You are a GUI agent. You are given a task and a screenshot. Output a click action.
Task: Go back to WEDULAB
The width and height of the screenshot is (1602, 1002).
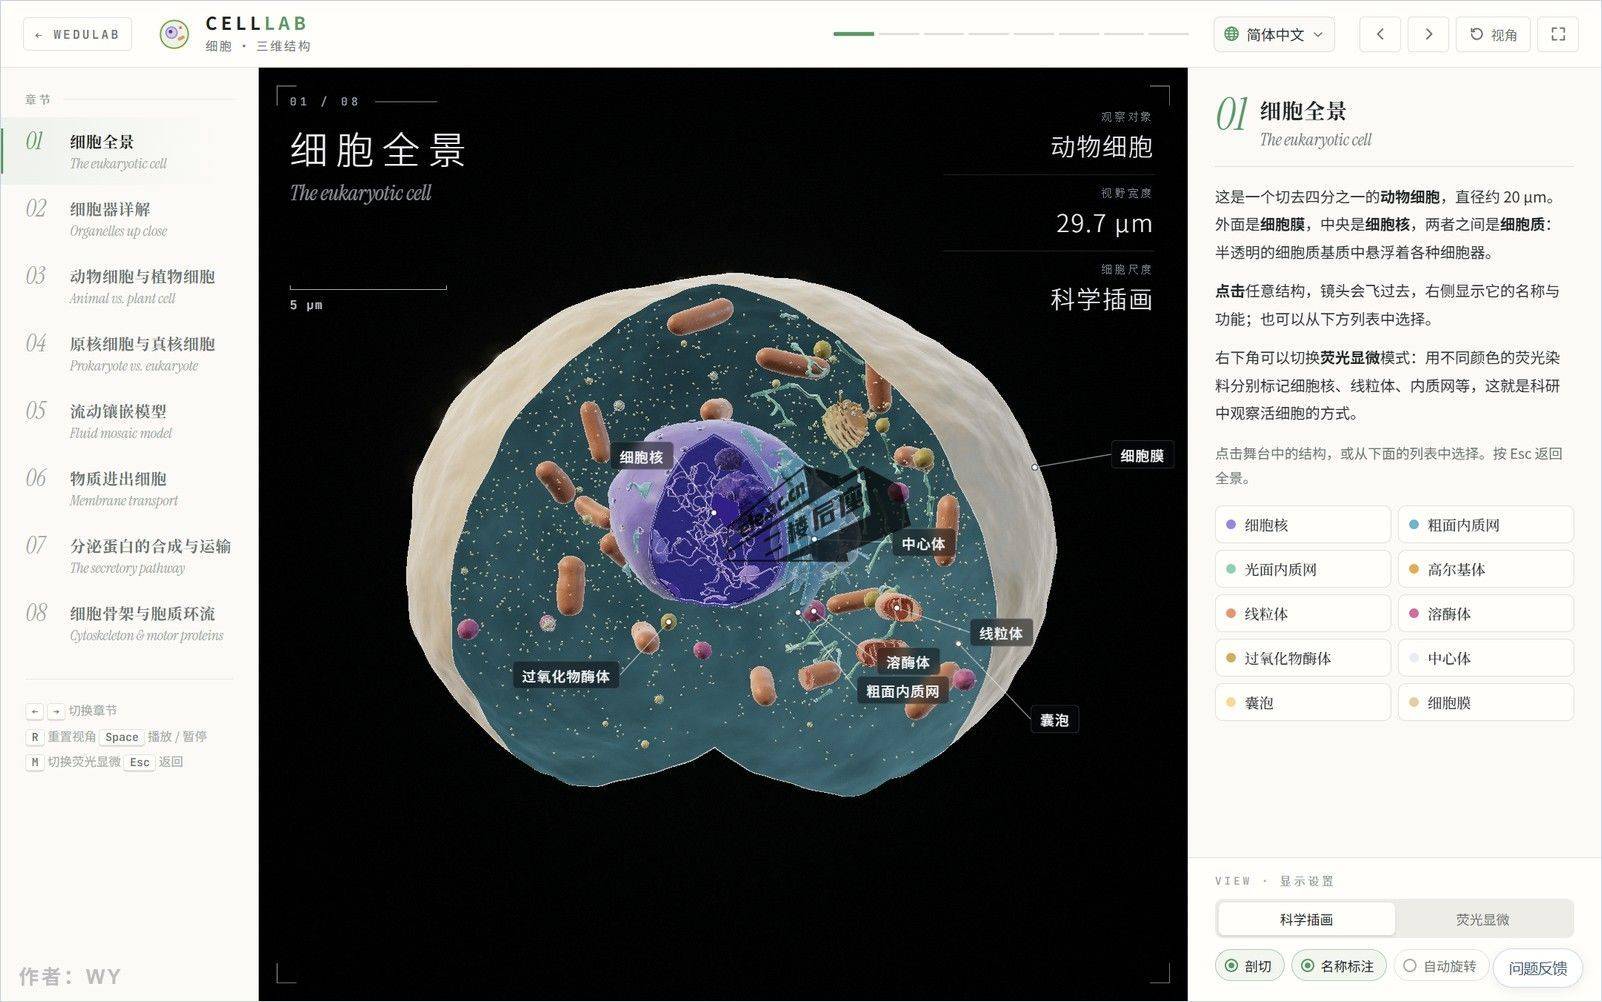click(x=77, y=34)
